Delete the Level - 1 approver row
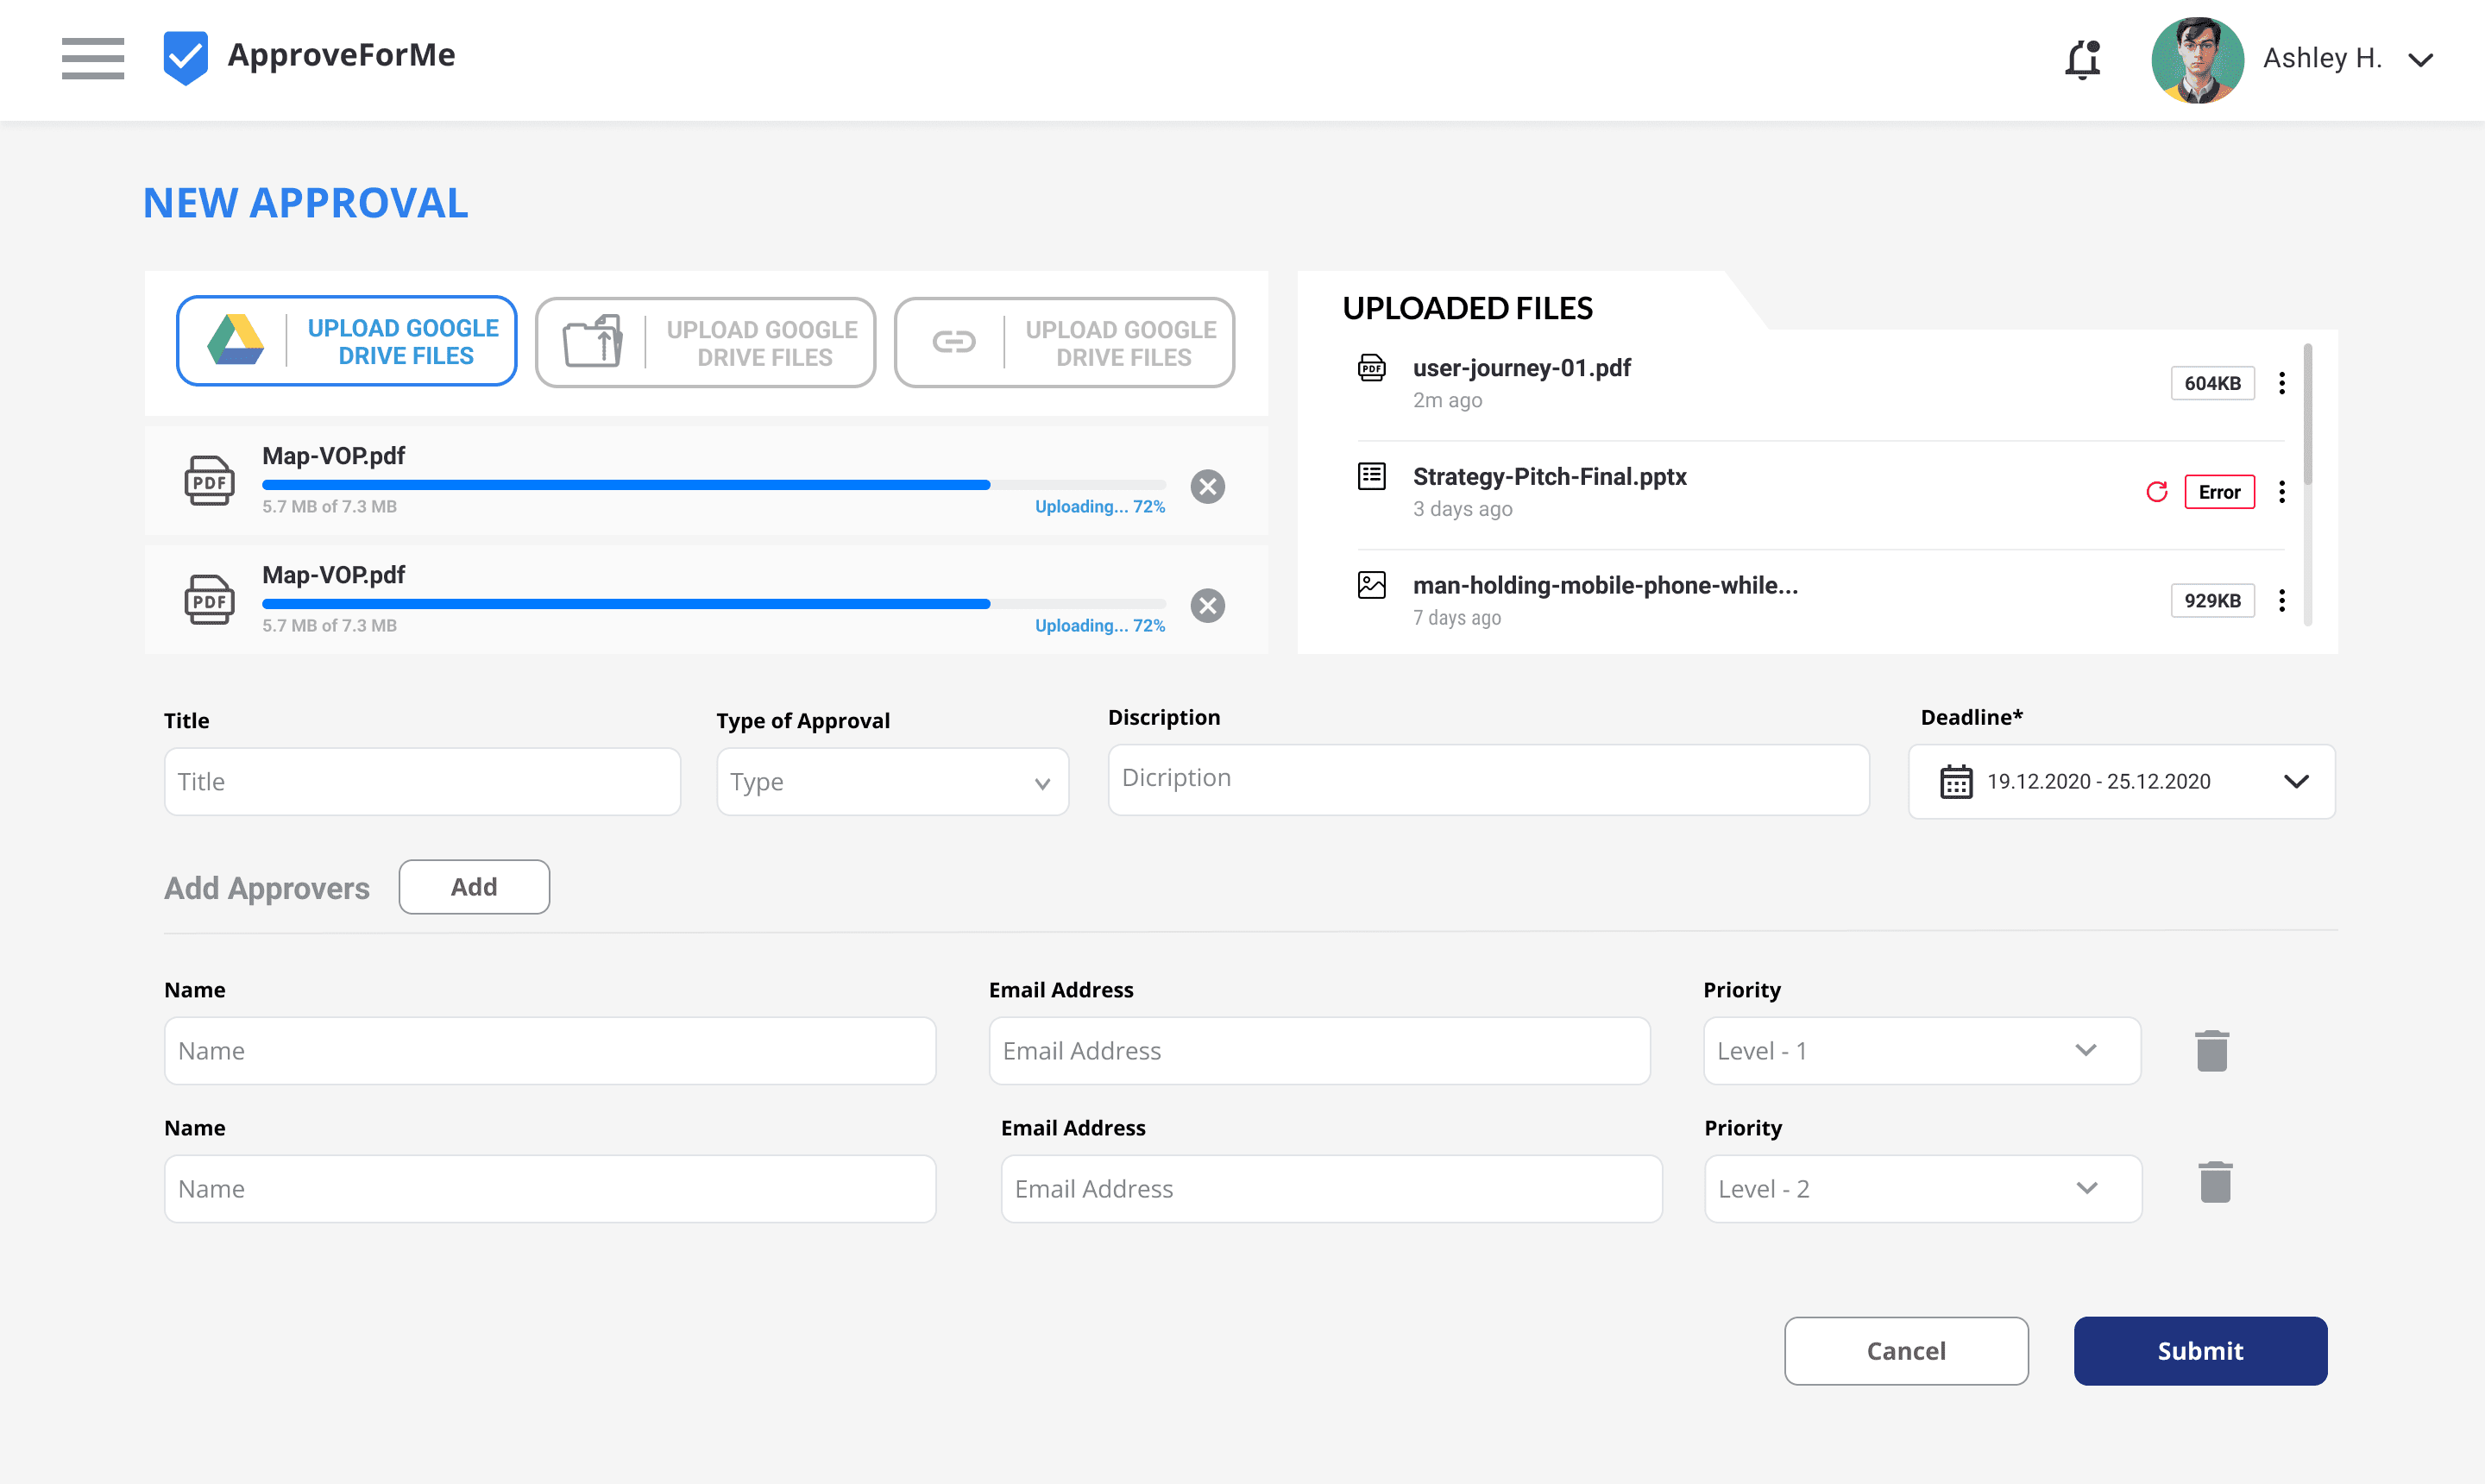Screen dimensions: 2485x1484 [x=2211, y=1051]
